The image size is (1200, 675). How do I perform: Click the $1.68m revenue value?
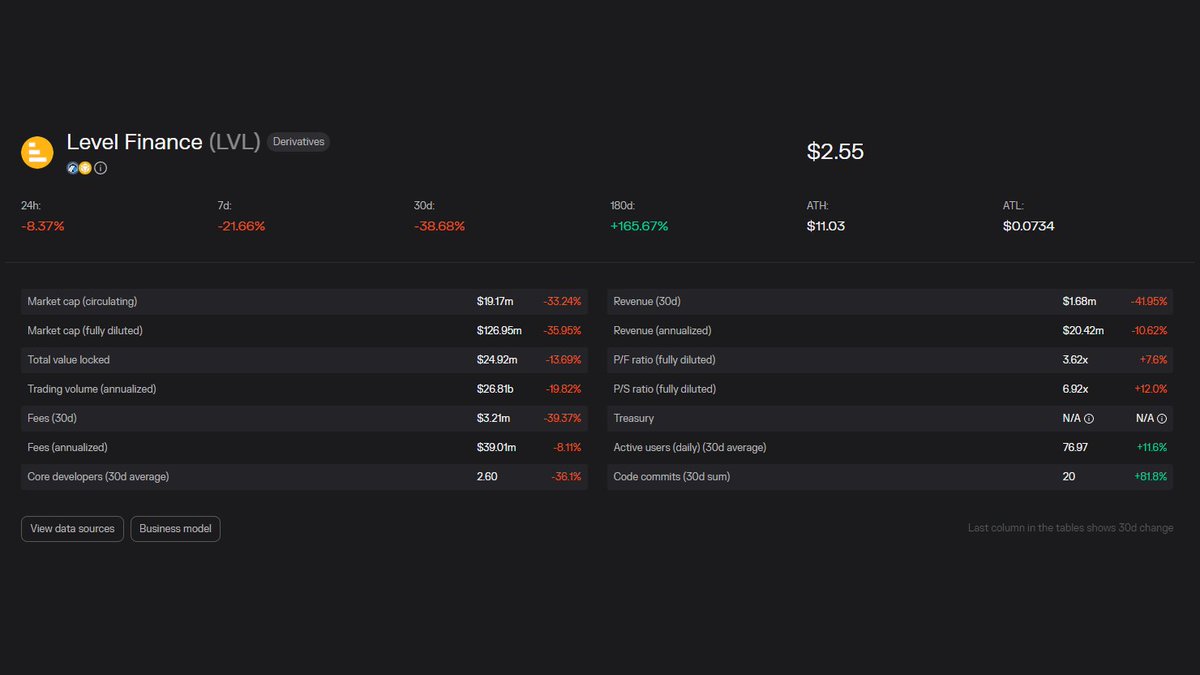[x=1079, y=301]
